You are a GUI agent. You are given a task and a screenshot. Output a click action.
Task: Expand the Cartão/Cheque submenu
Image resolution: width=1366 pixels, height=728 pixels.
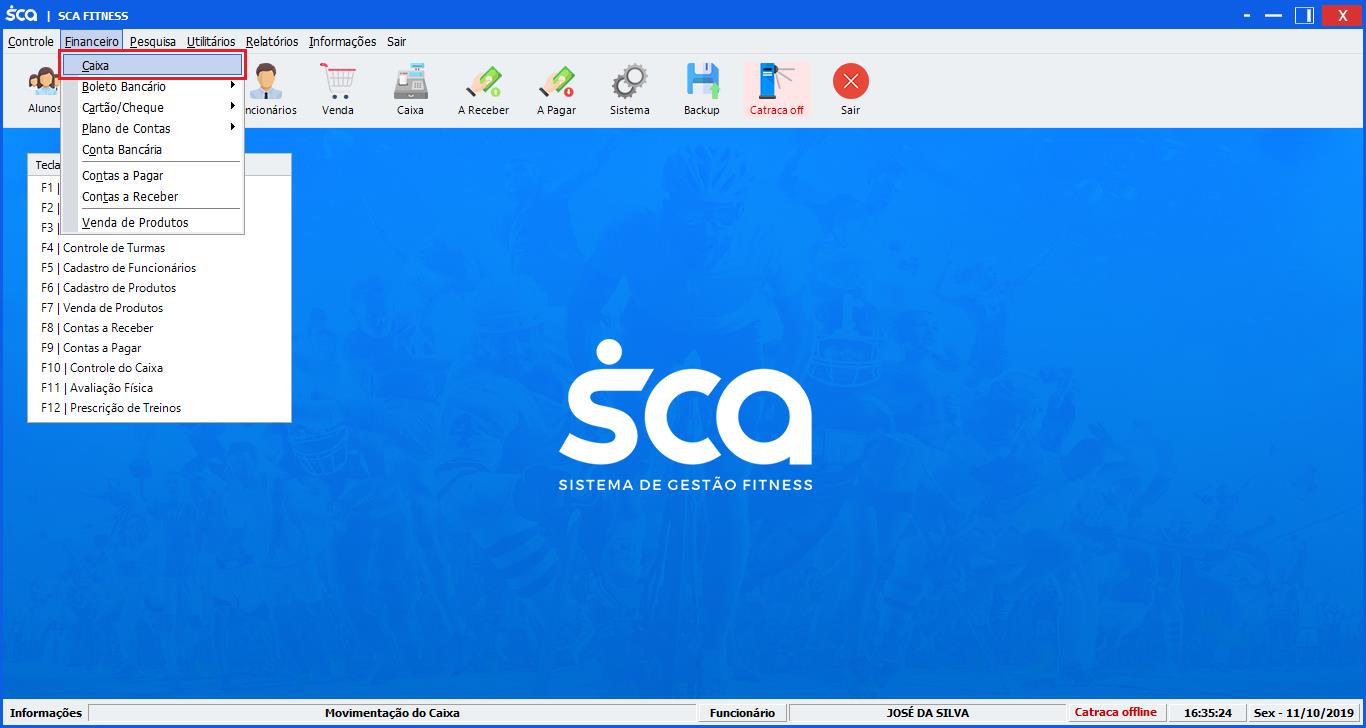tap(153, 108)
